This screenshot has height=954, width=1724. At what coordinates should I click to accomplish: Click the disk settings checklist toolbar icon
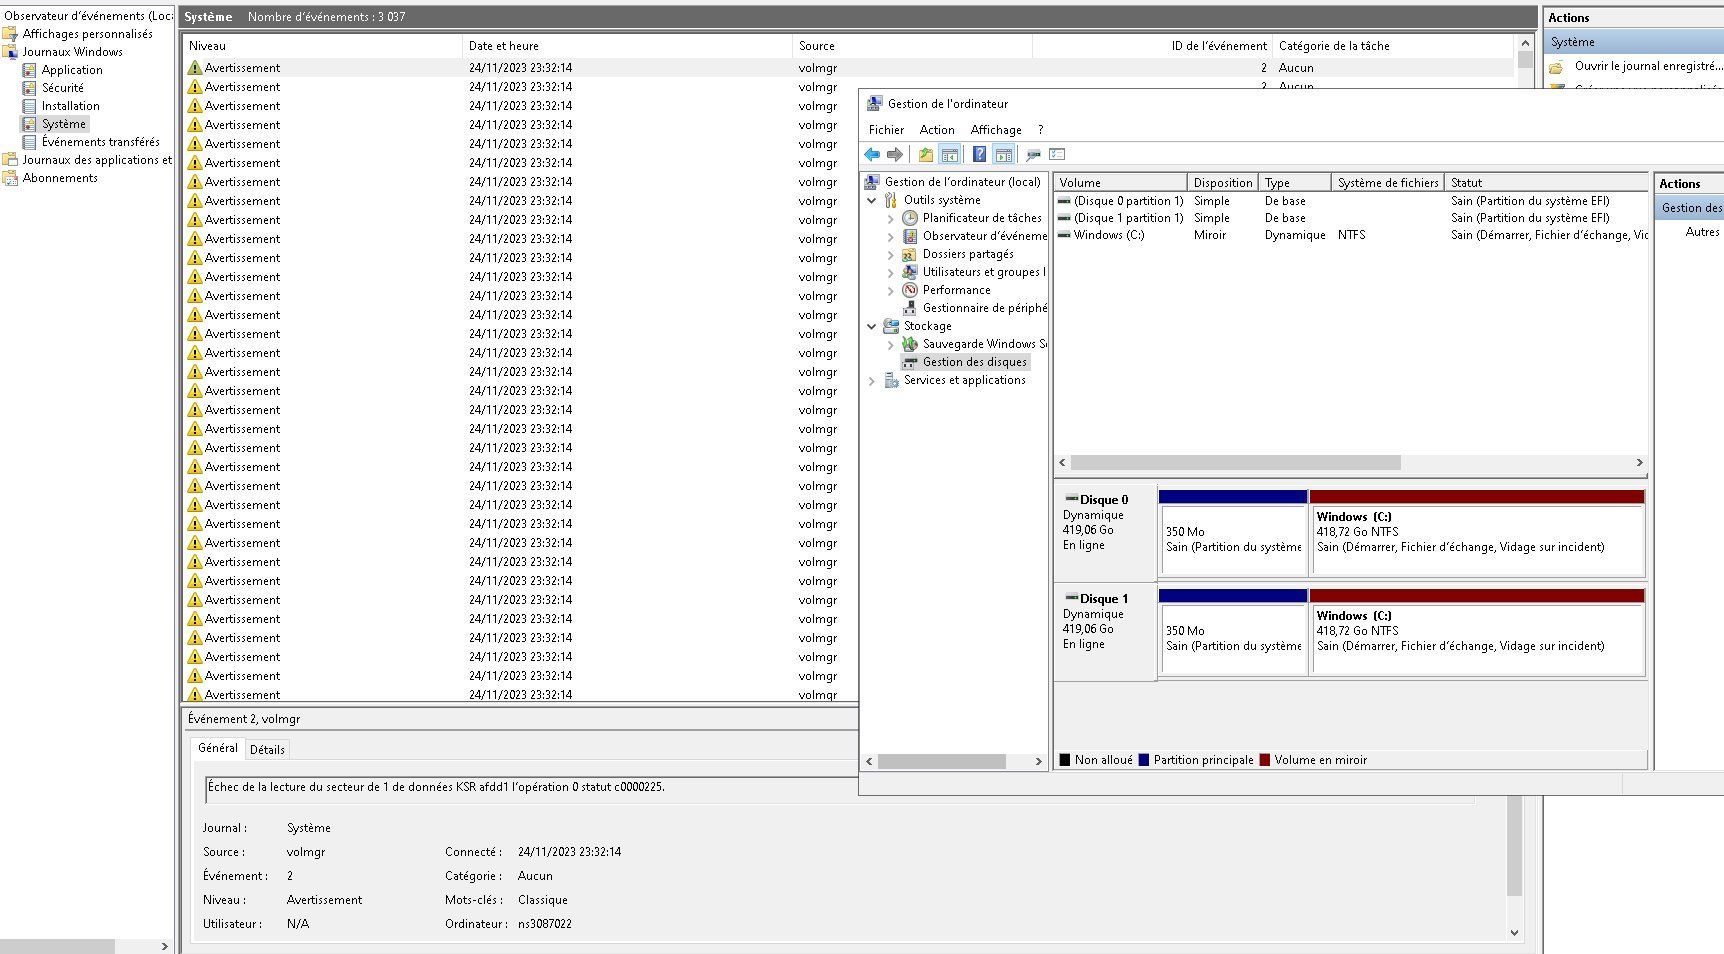pyautogui.click(x=1057, y=155)
